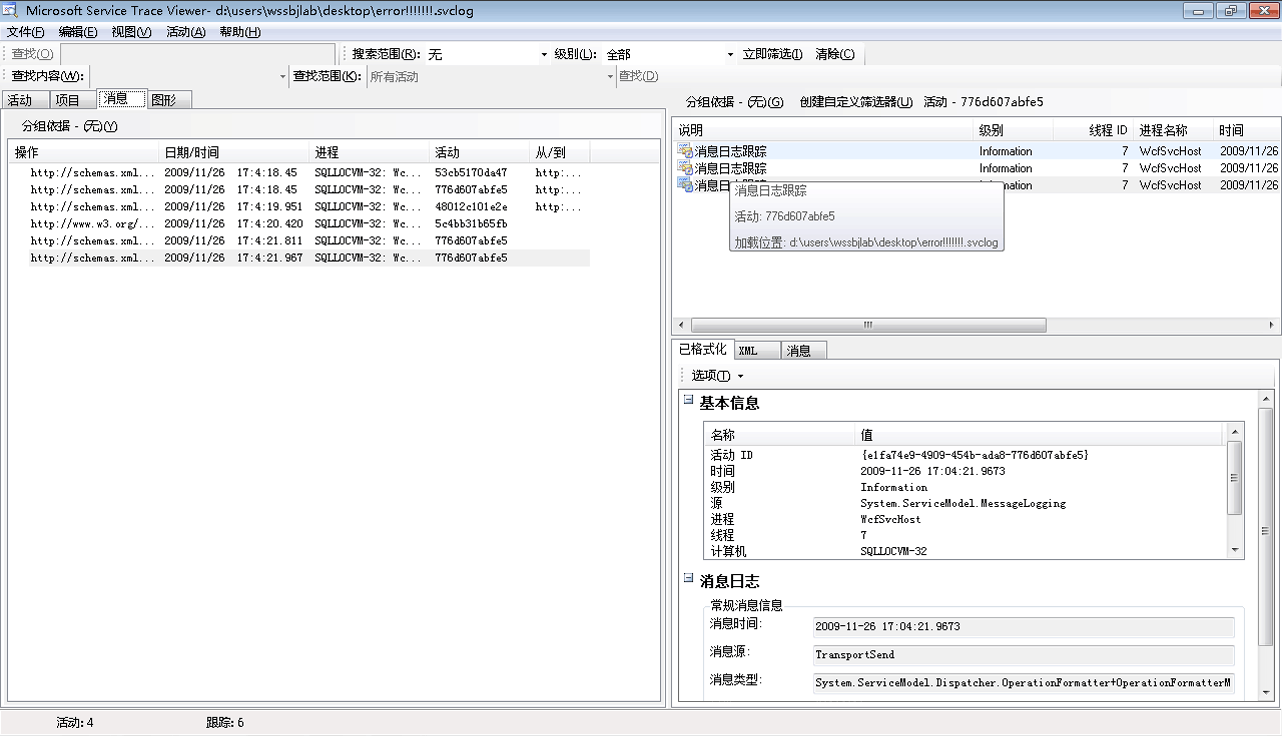Viewport: 1282px width, 736px height.
Task: Open the 活动(A) menu
Action: 186,32
